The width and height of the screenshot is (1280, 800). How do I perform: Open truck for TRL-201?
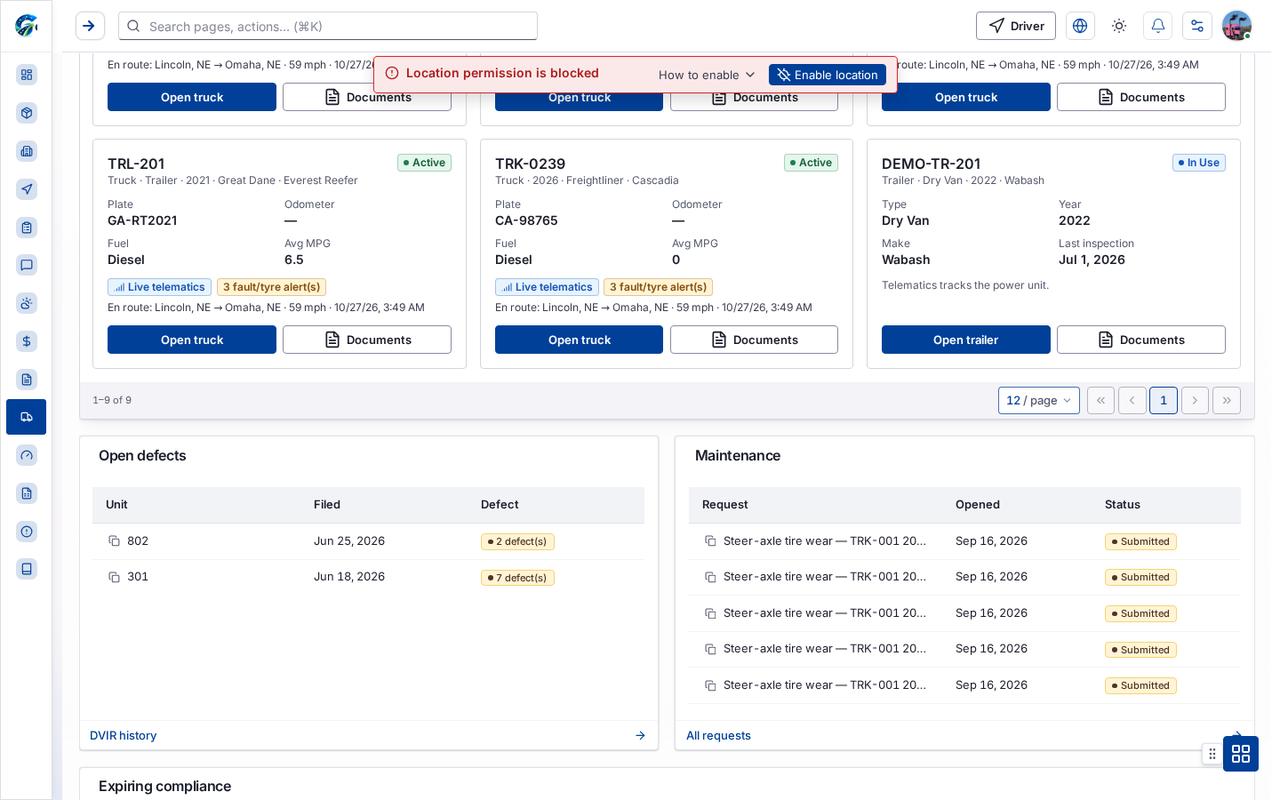coord(192,340)
